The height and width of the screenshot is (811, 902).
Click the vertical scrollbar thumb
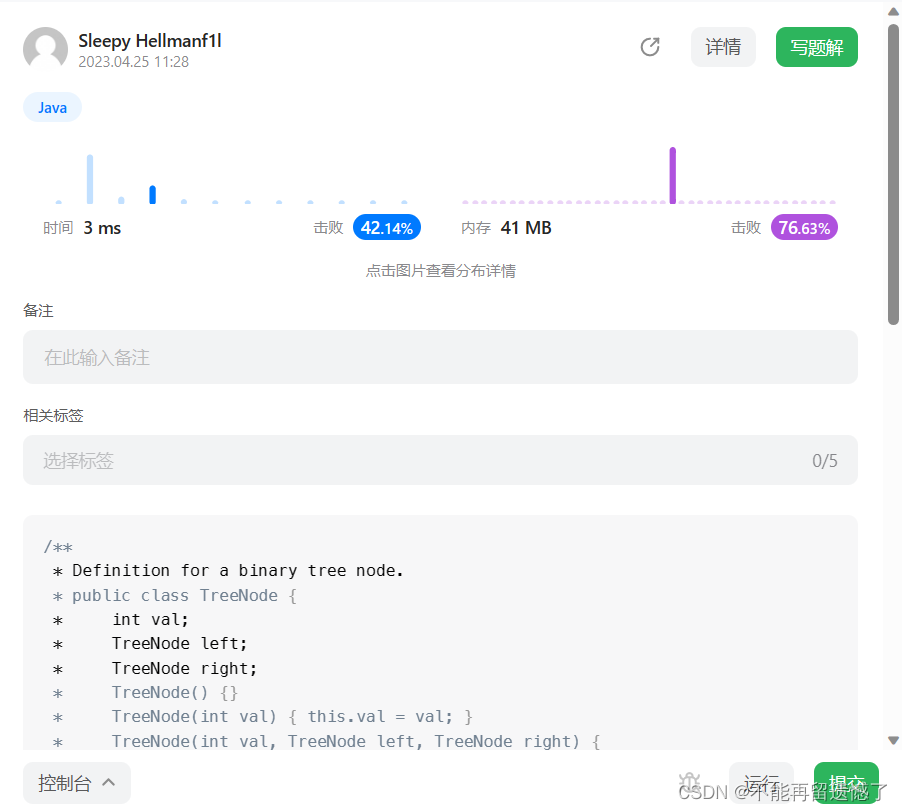(x=893, y=174)
